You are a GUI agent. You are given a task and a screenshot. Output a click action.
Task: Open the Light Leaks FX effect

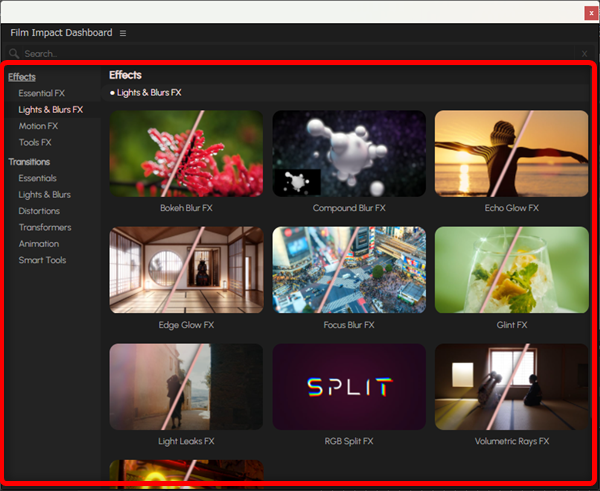point(186,386)
